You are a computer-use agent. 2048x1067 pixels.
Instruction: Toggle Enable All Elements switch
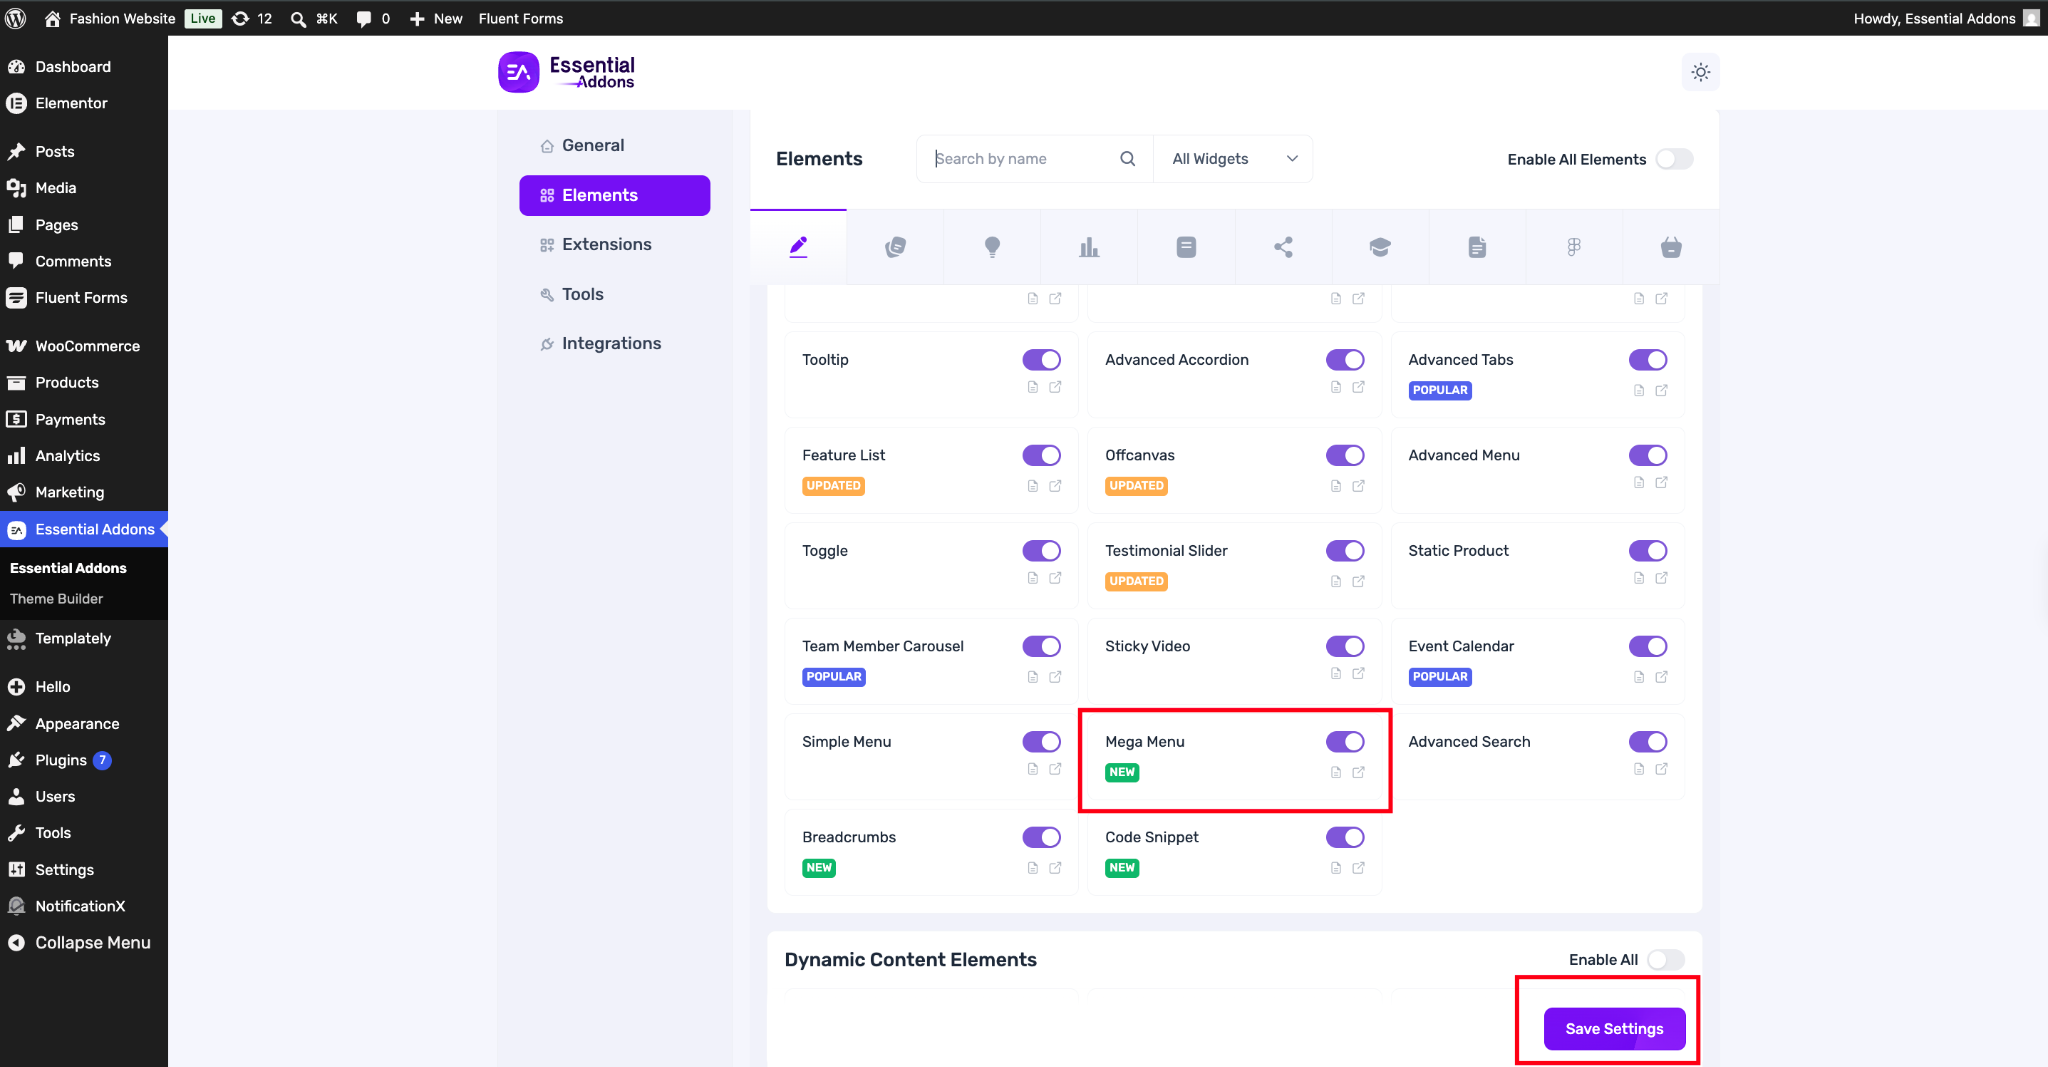(x=1674, y=159)
